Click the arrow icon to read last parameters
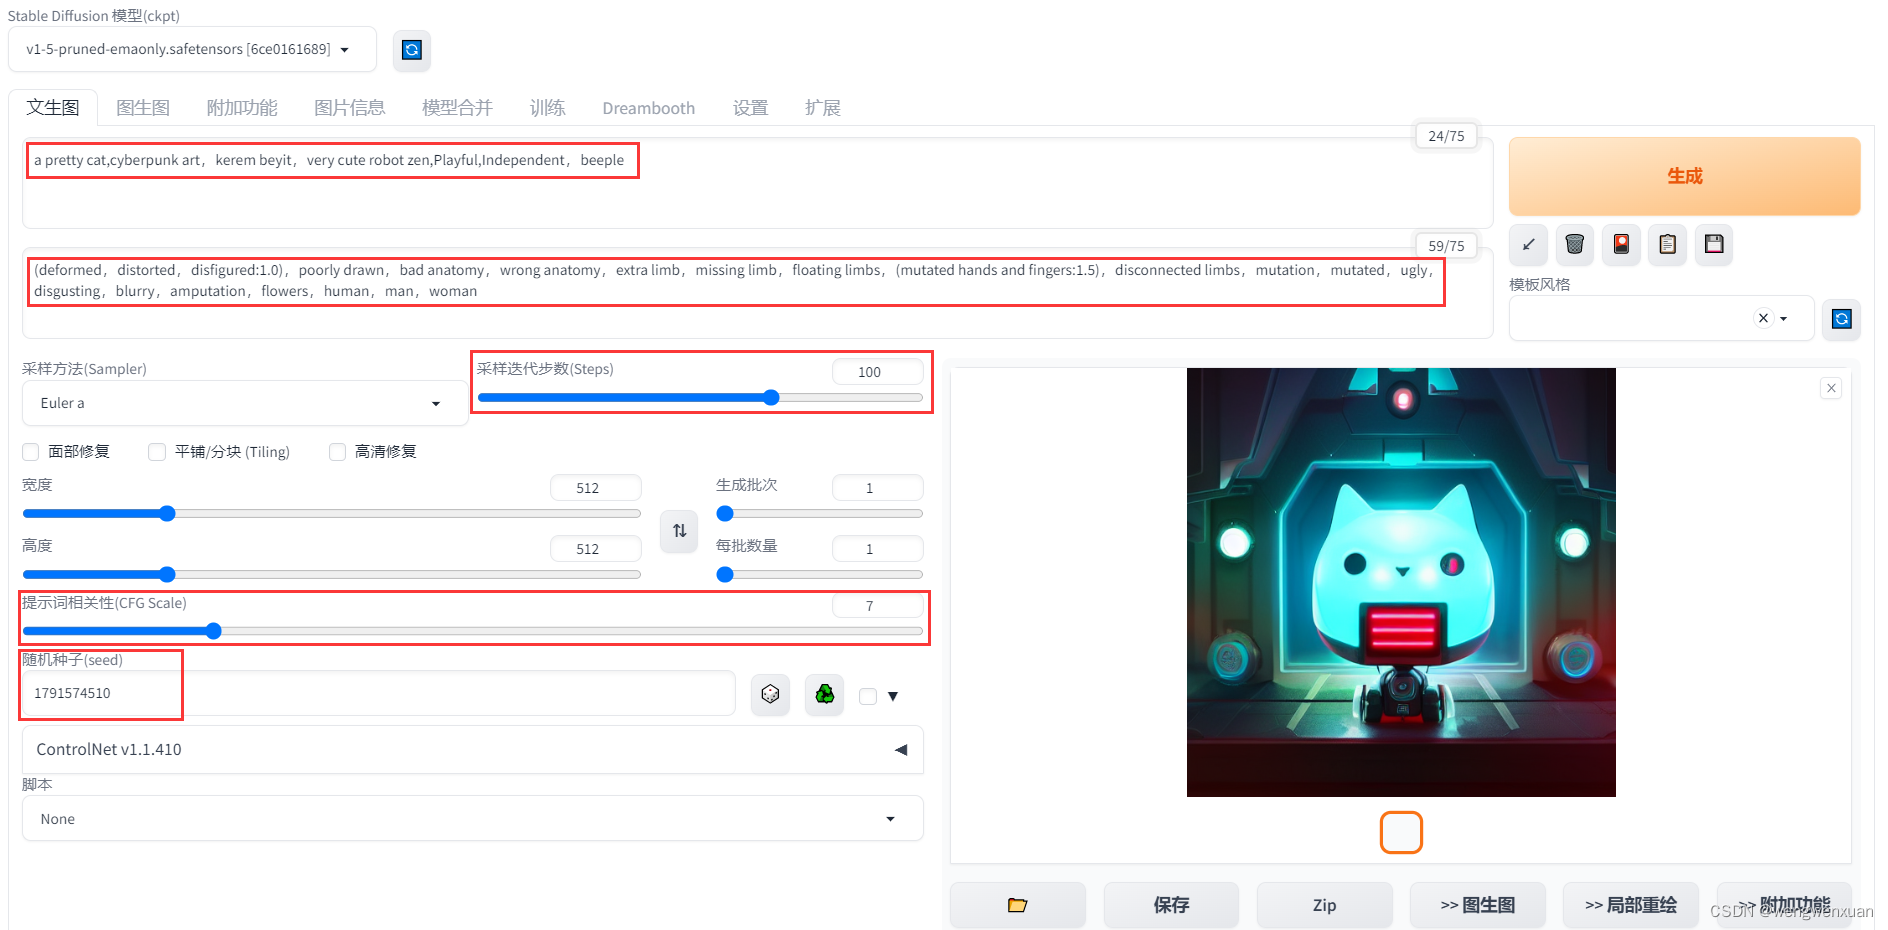The width and height of the screenshot is (1888, 930). coord(1528,244)
